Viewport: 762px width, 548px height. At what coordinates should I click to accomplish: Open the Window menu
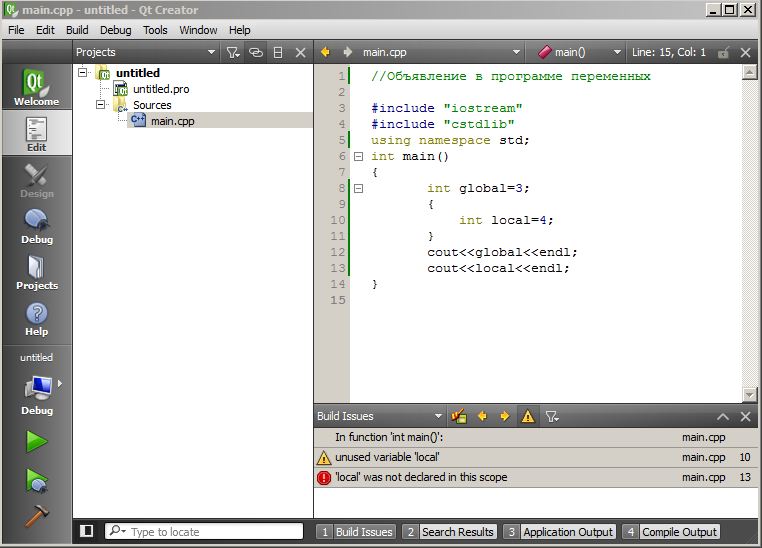198,30
